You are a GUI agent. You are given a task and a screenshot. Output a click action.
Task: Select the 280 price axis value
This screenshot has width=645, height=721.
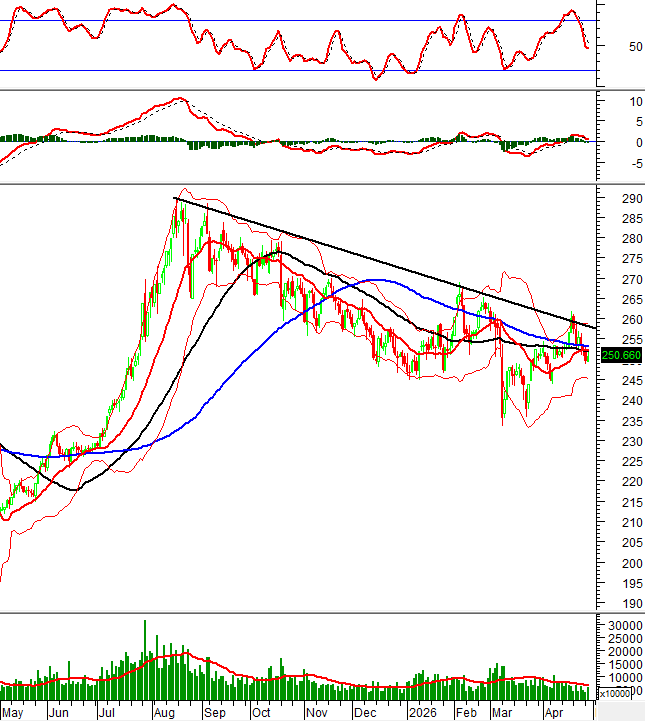(x=632, y=239)
